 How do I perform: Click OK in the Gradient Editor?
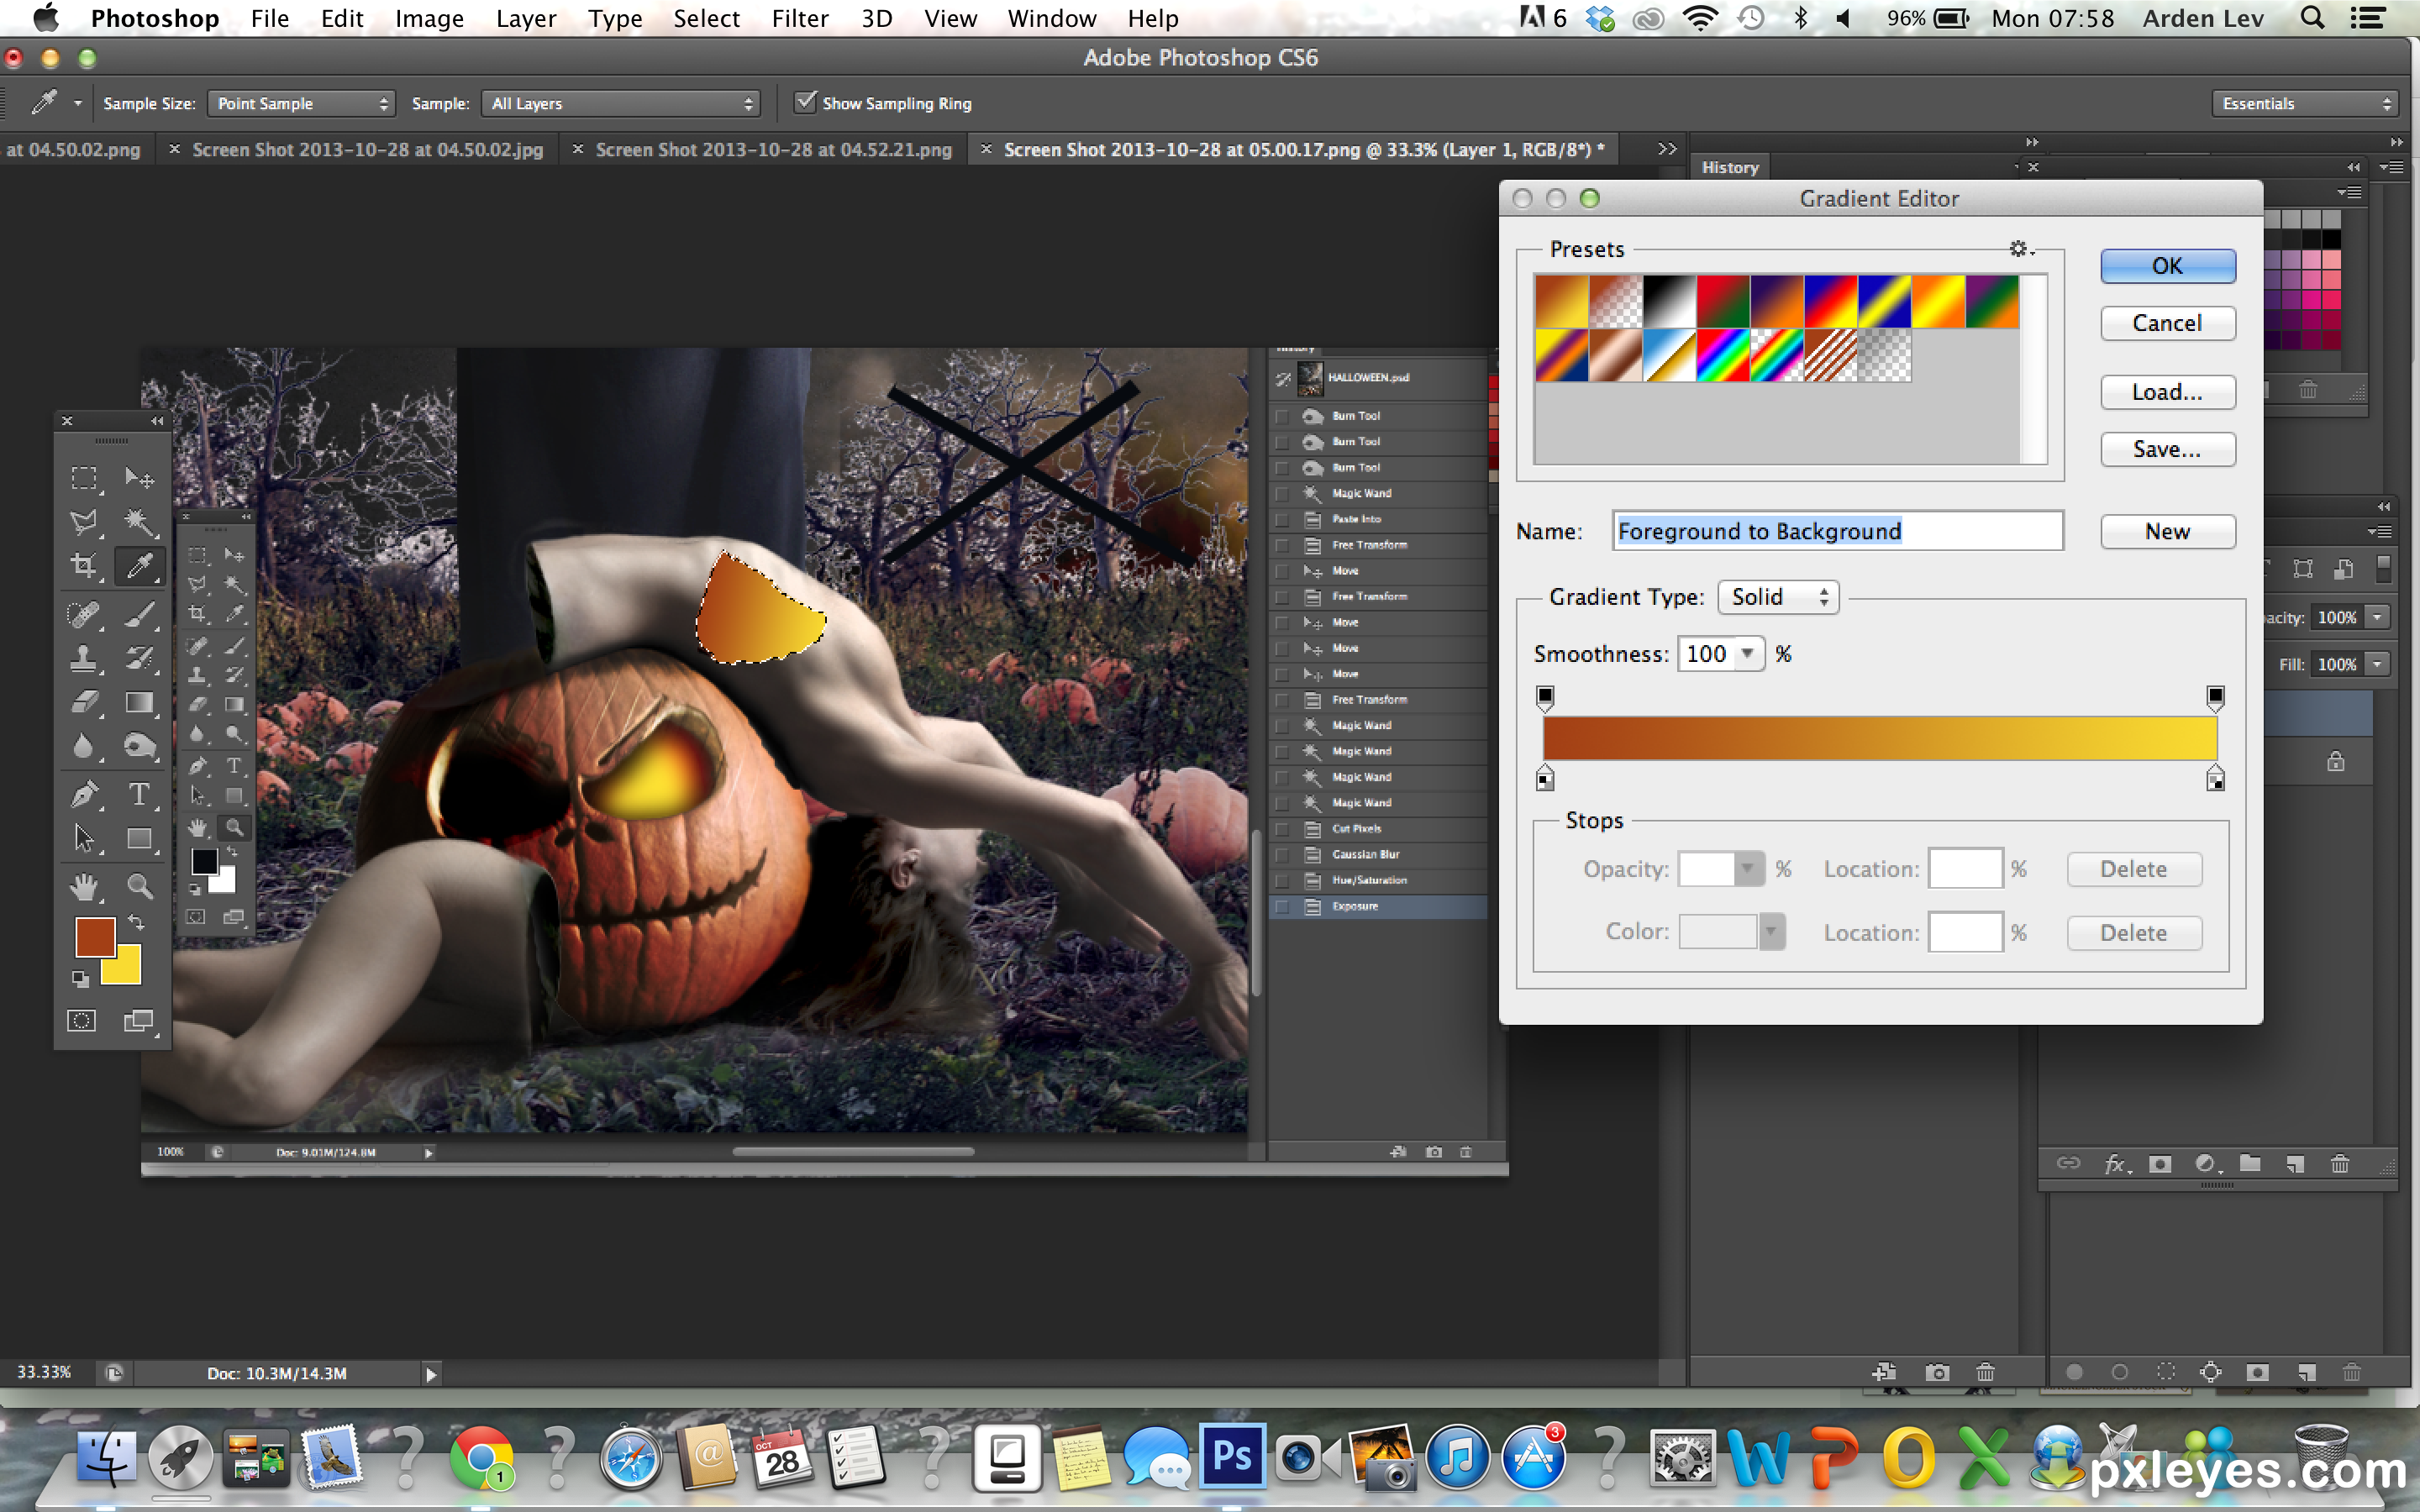coord(2167,266)
